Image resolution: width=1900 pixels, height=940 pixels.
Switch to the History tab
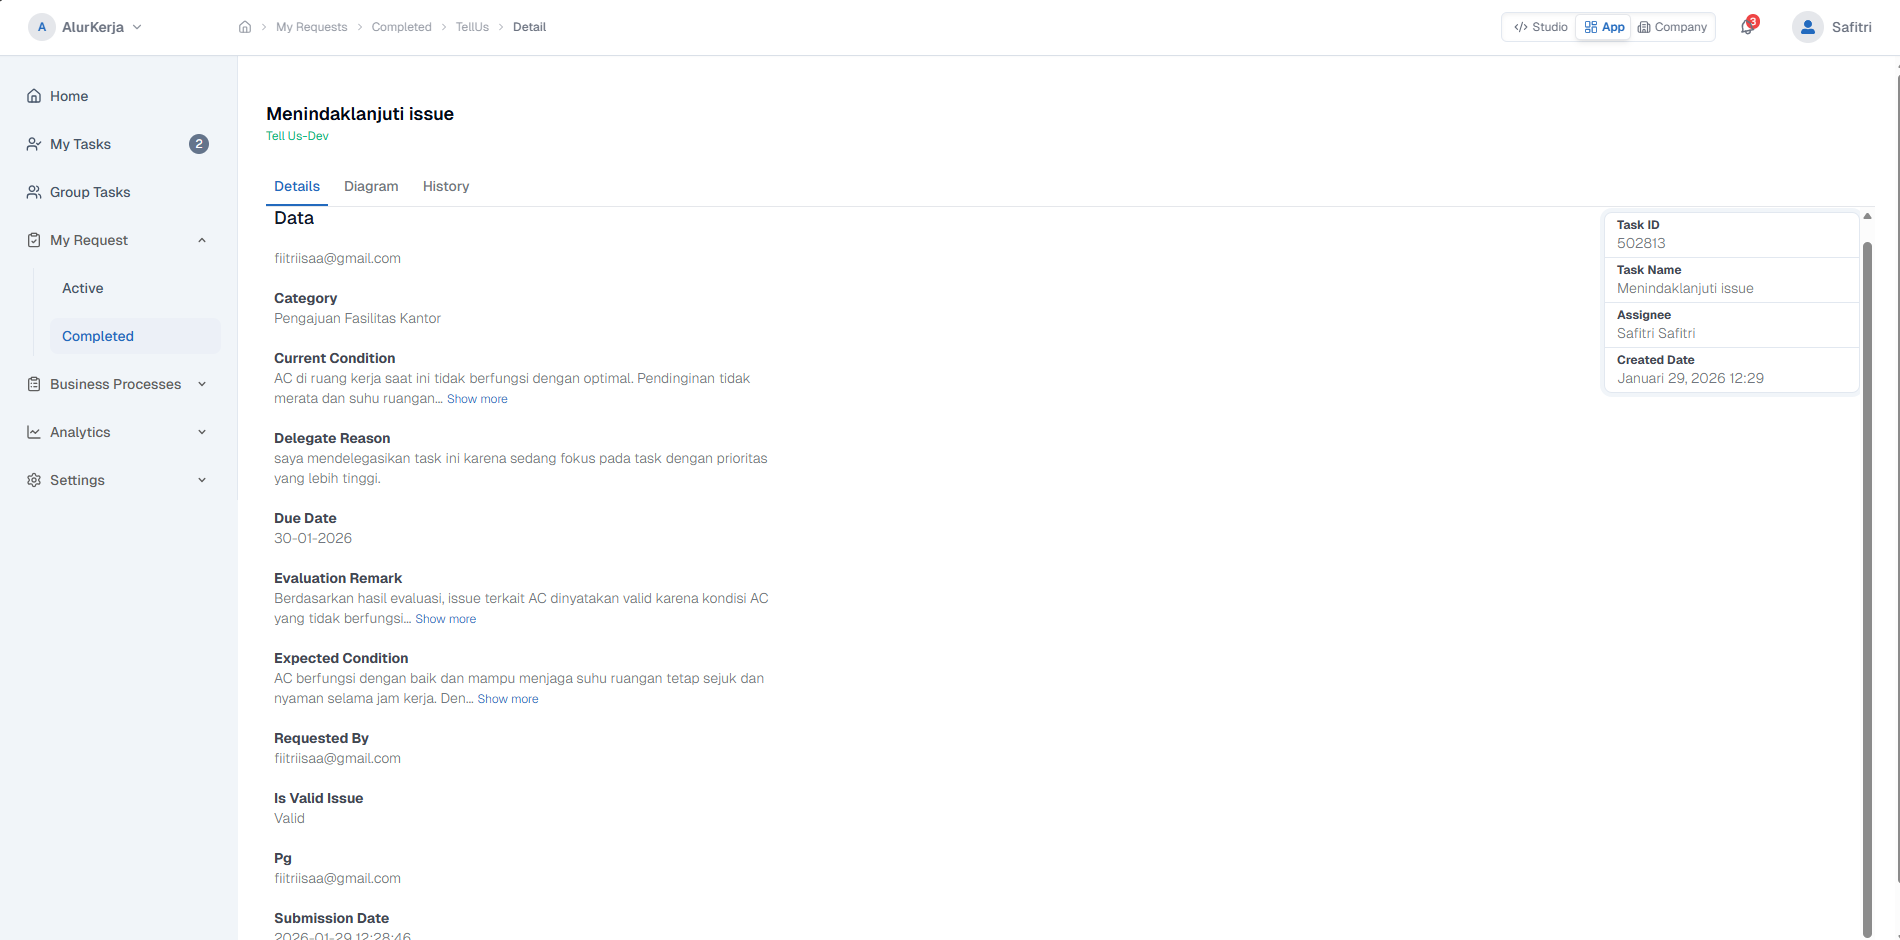[445, 186]
